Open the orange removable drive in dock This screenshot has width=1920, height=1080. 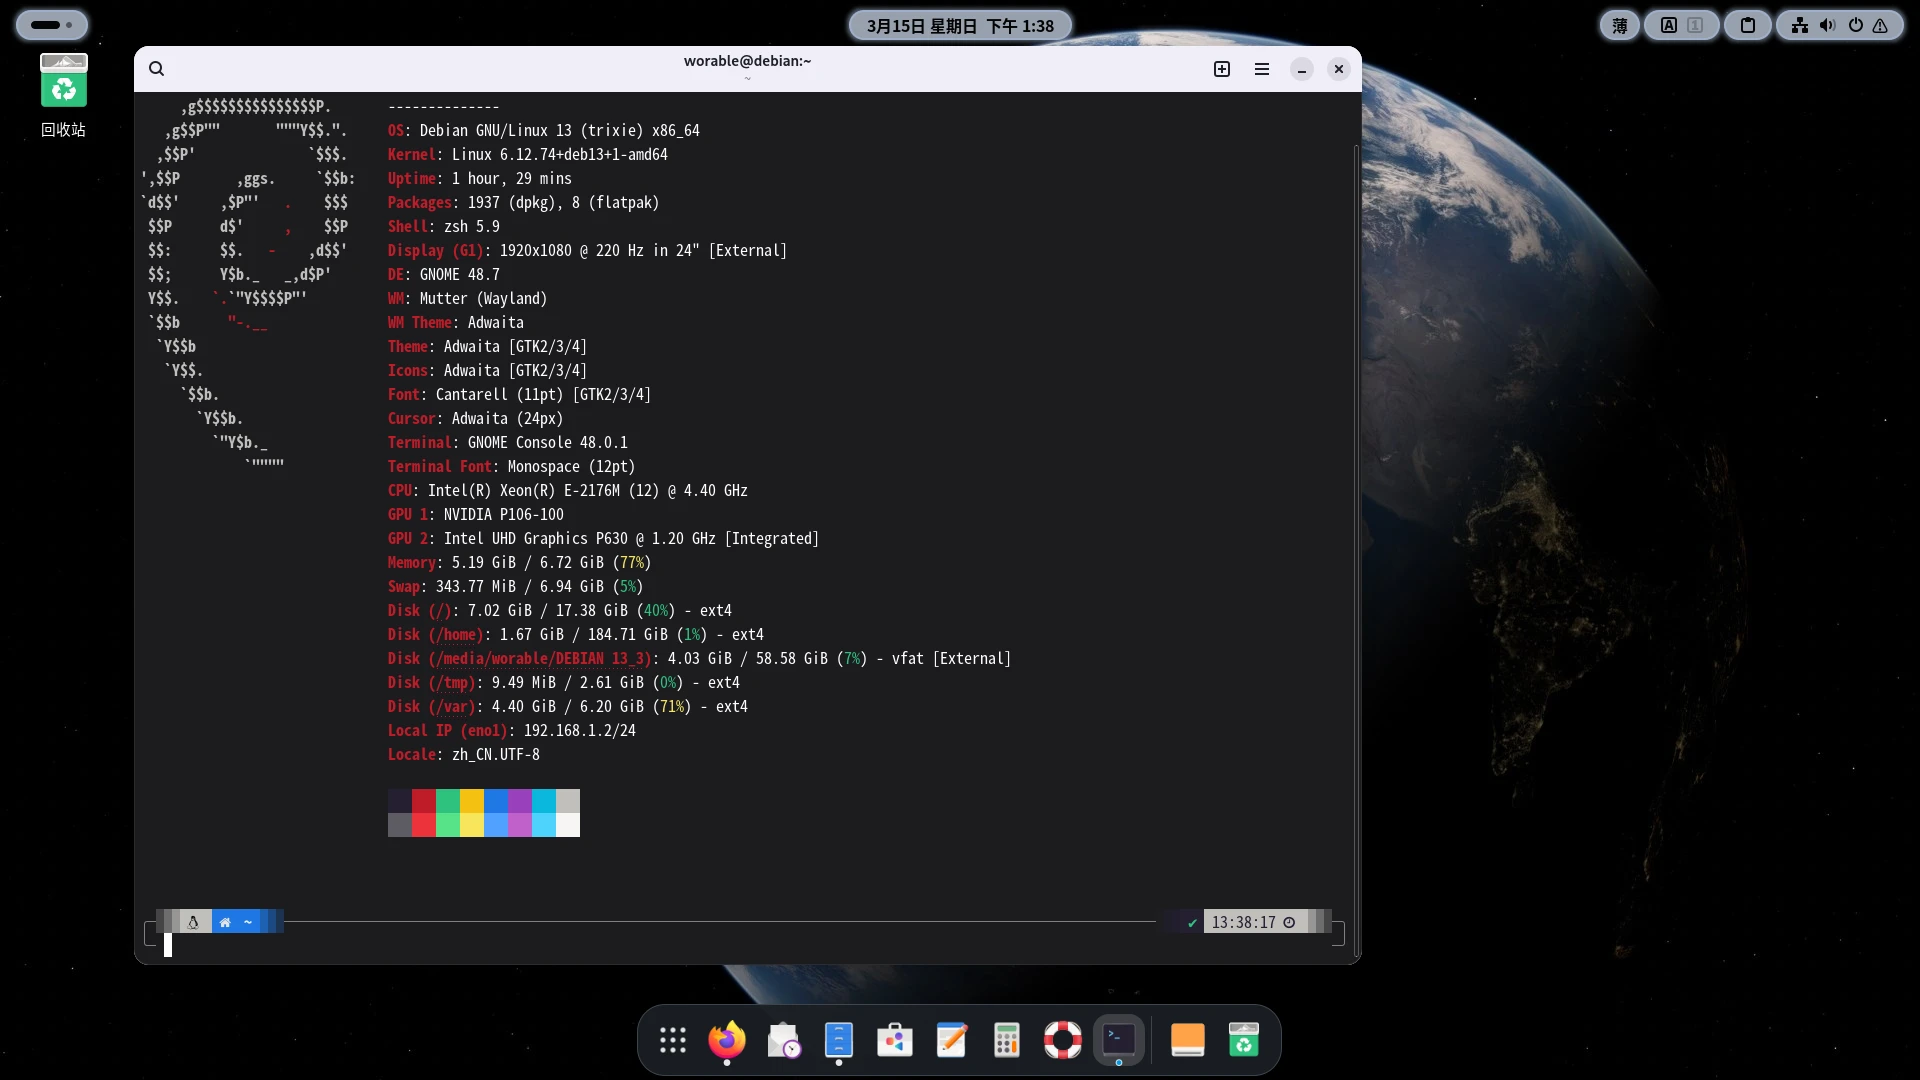[x=1187, y=1040]
